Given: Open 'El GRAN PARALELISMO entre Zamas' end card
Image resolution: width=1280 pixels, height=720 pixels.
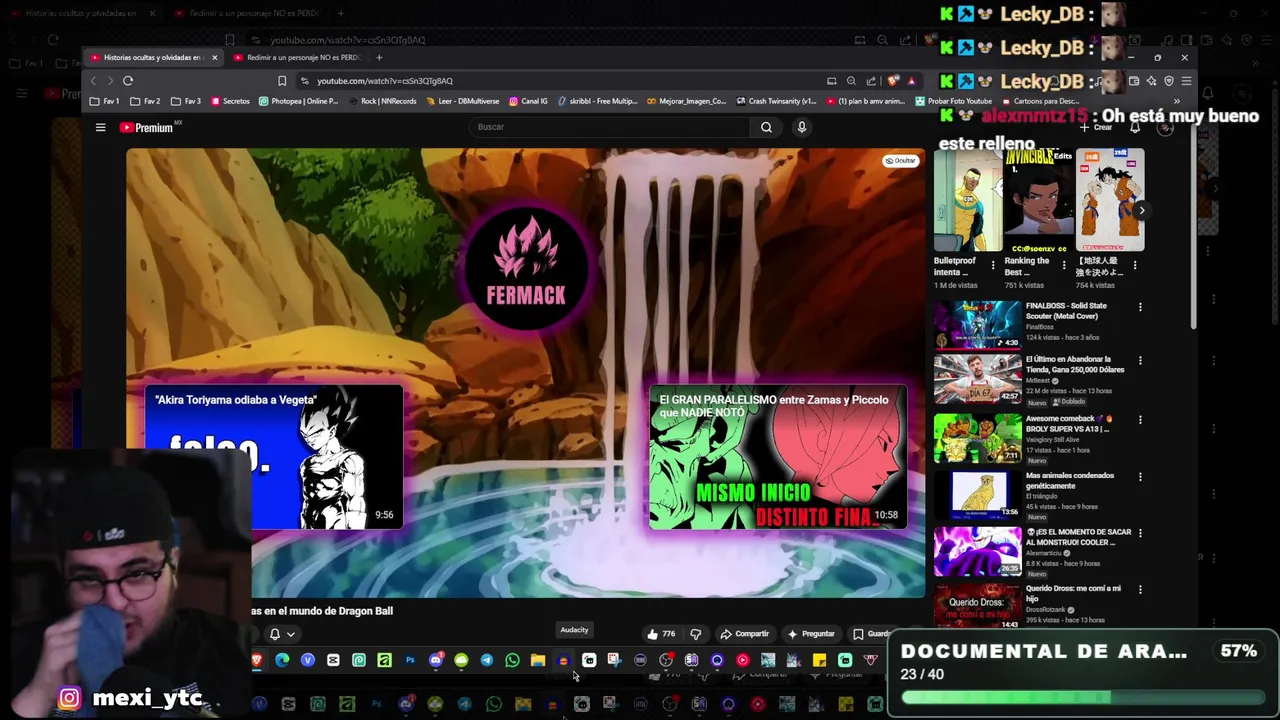Looking at the screenshot, I should point(778,458).
